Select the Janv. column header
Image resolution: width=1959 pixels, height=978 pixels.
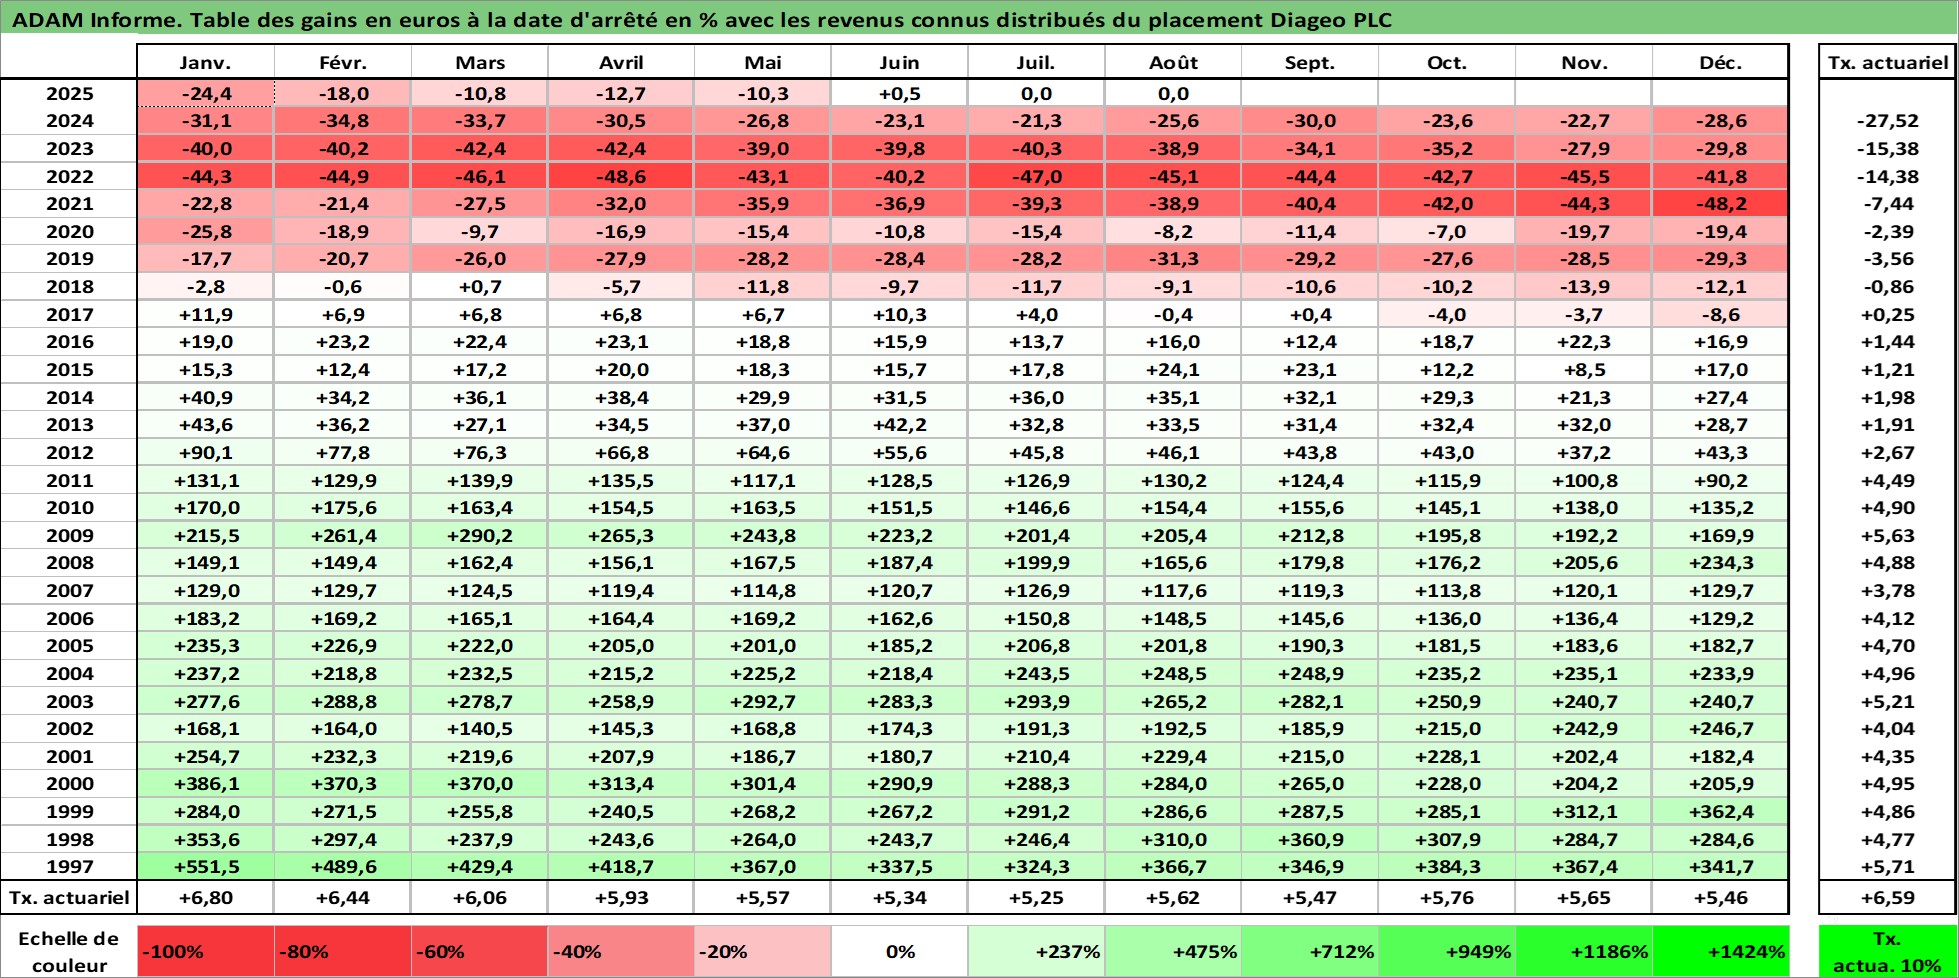205,62
